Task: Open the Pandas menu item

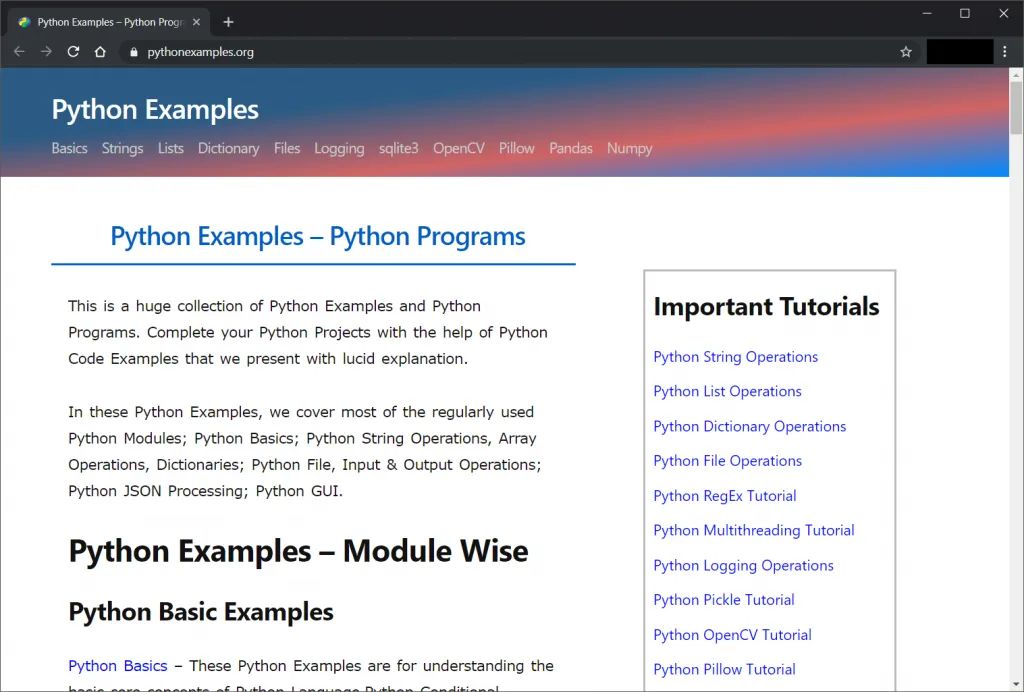Action: click(x=571, y=148)
